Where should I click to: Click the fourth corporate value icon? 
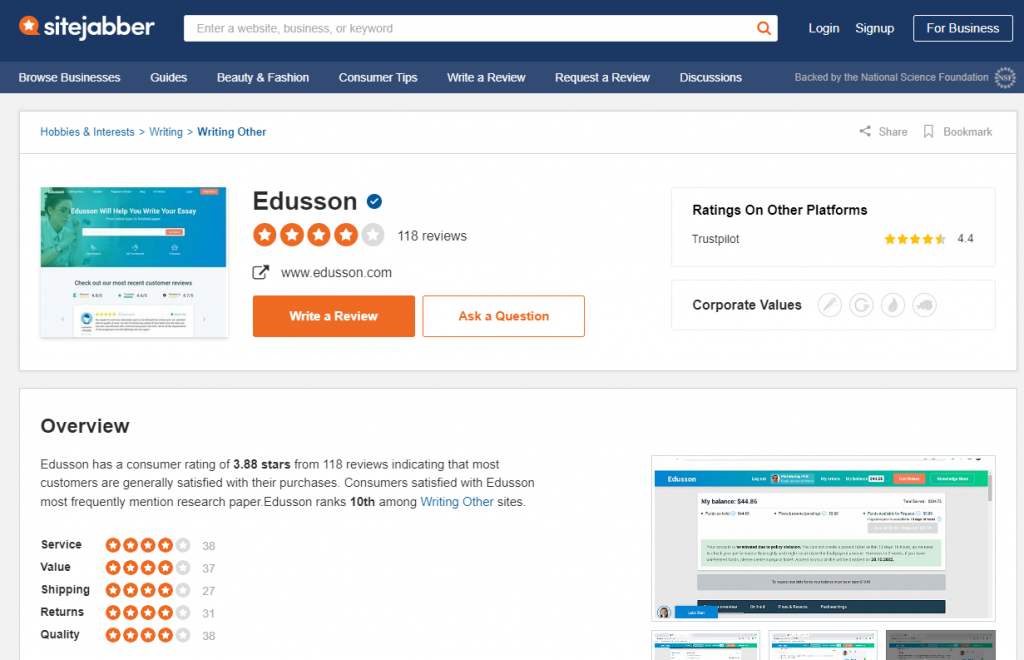[925, 305]
